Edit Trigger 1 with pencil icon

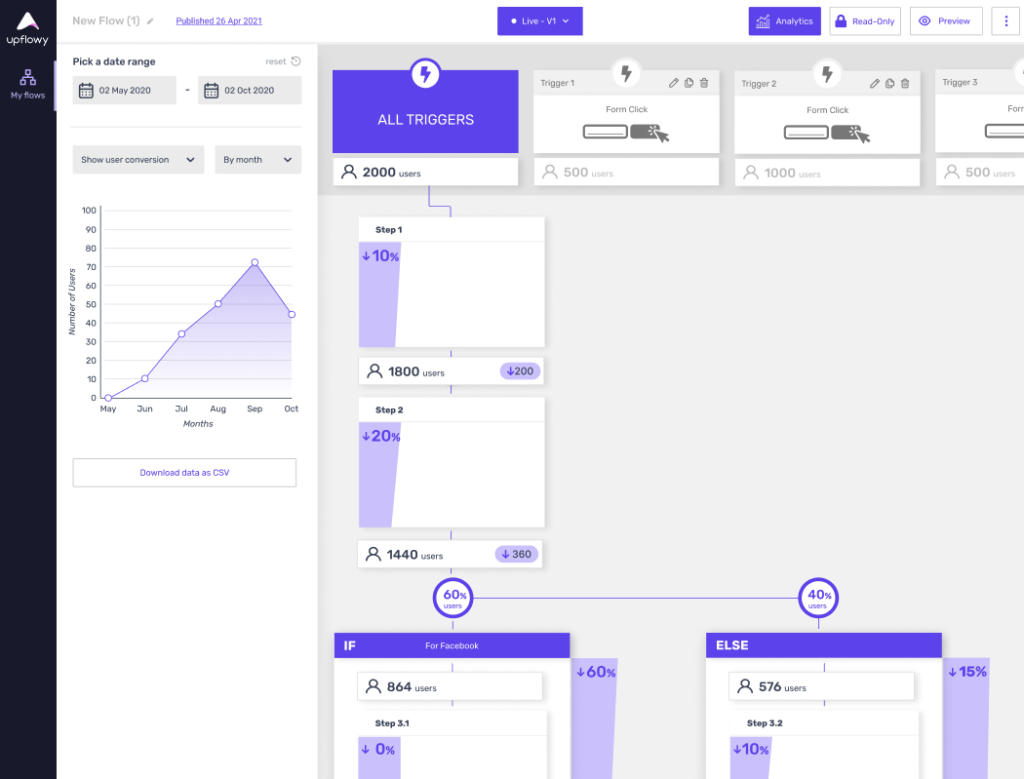(674, 83)
